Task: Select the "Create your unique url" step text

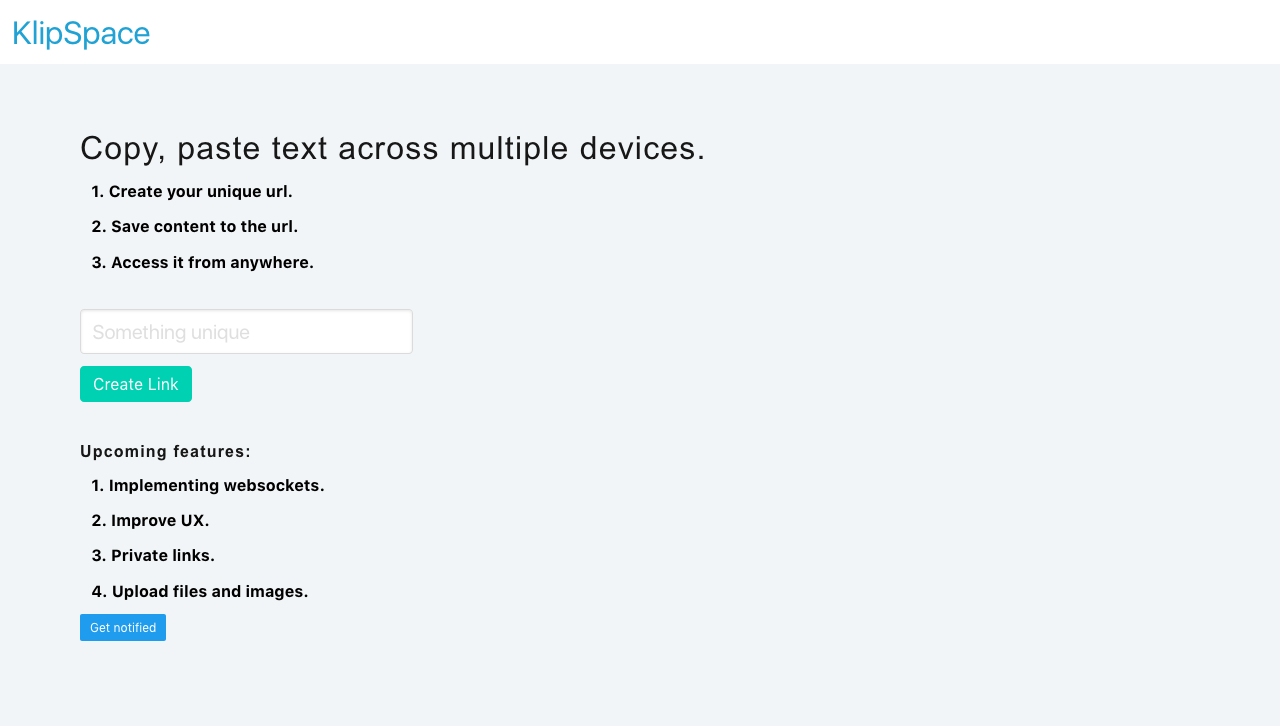Action: 201,191
